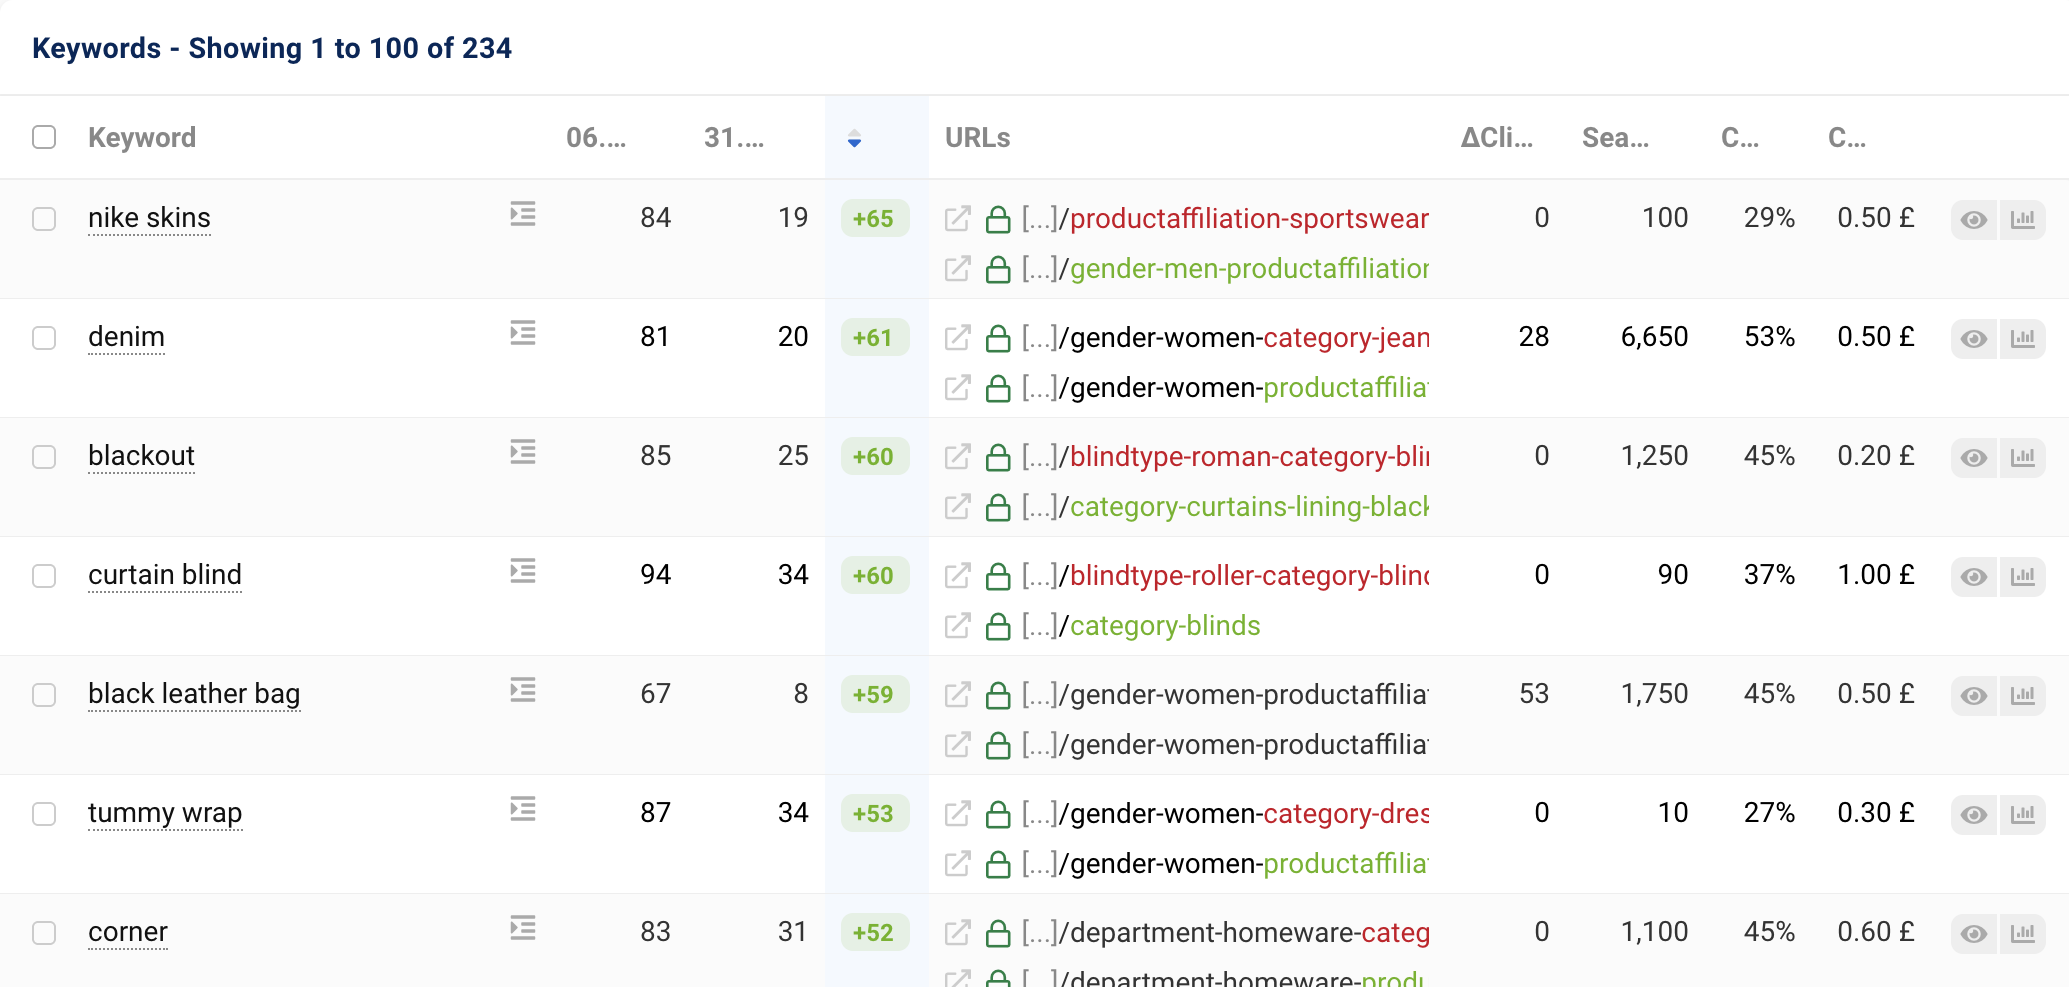Screen dimensions: 2069x987
Task: Click the +61 change badge for denim
Action: [874, 338]
